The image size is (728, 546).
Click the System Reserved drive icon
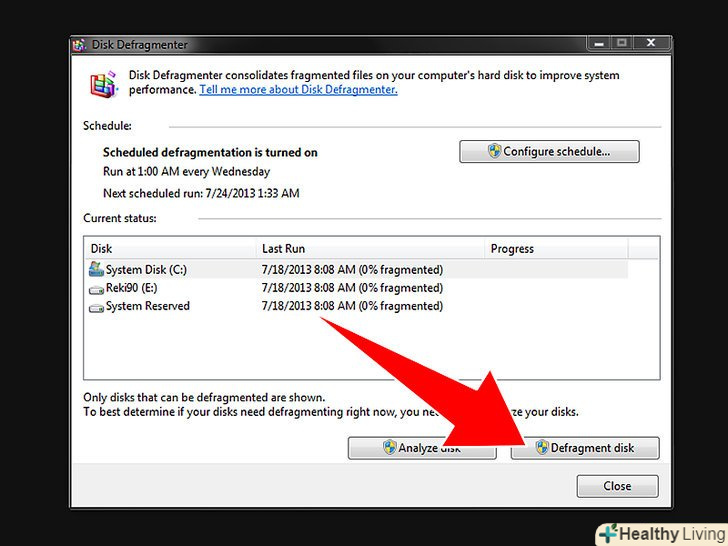click(96, 308)
